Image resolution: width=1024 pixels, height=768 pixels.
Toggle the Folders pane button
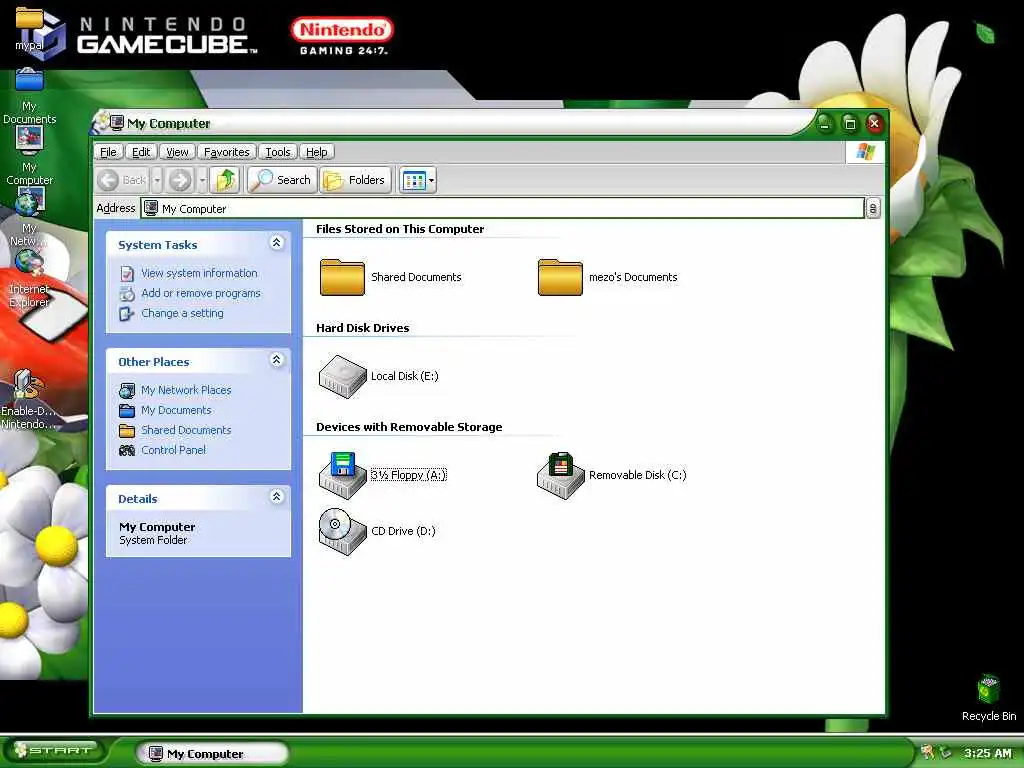click(x=356, y=180)
